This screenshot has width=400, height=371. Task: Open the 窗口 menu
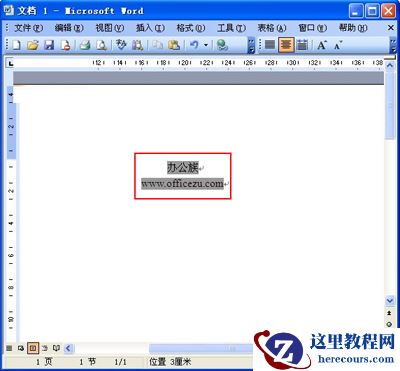313,28
